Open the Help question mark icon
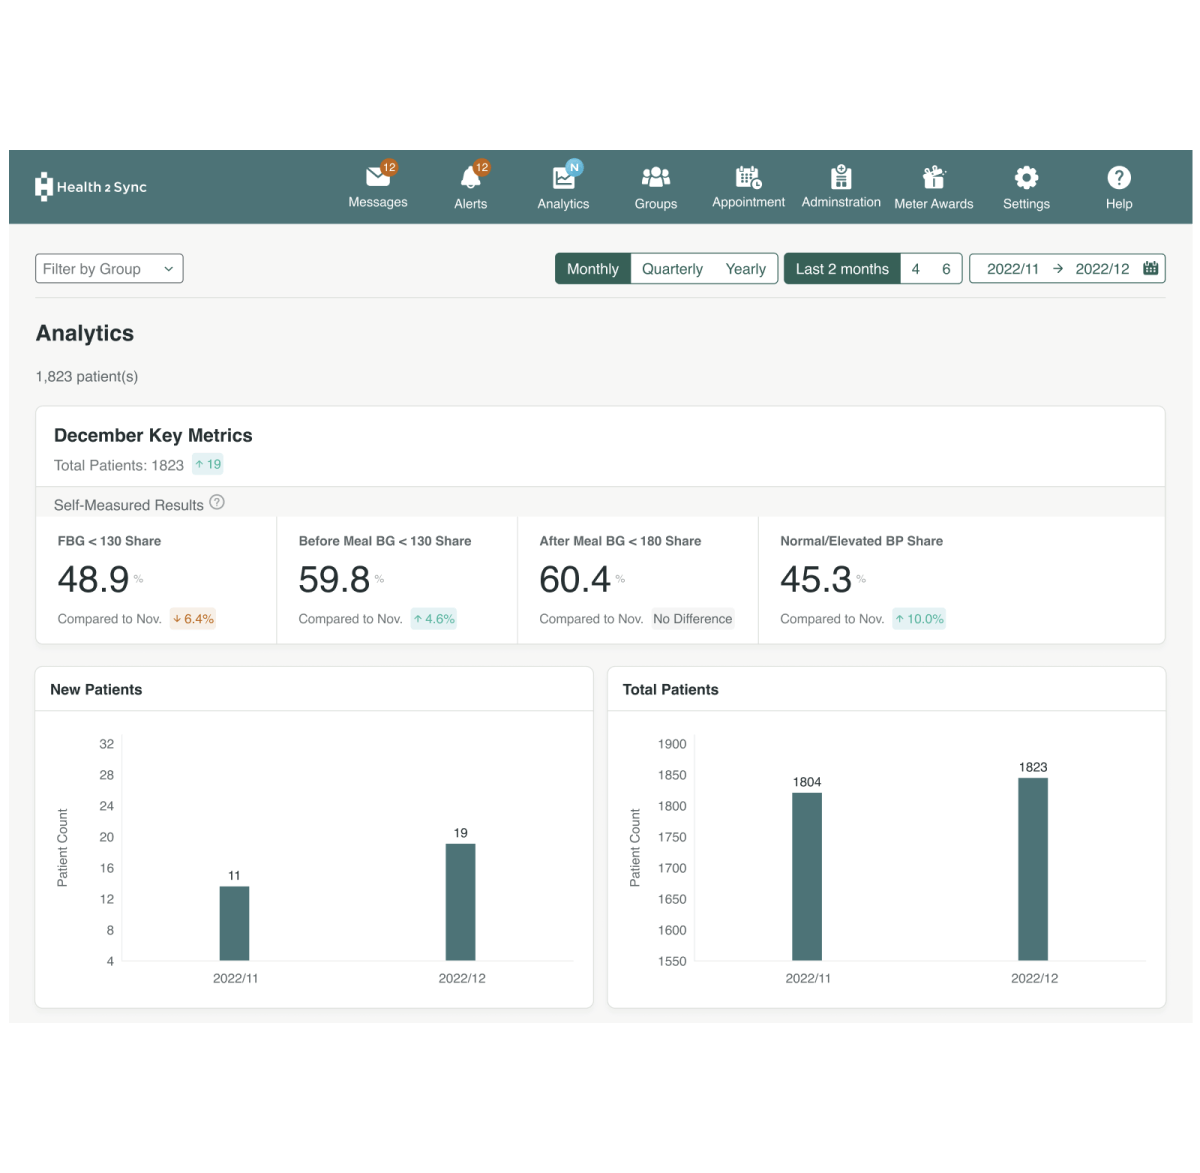Image resolution: width=1200 pixels, height=1173 pixels. [x=1118, y=177]
